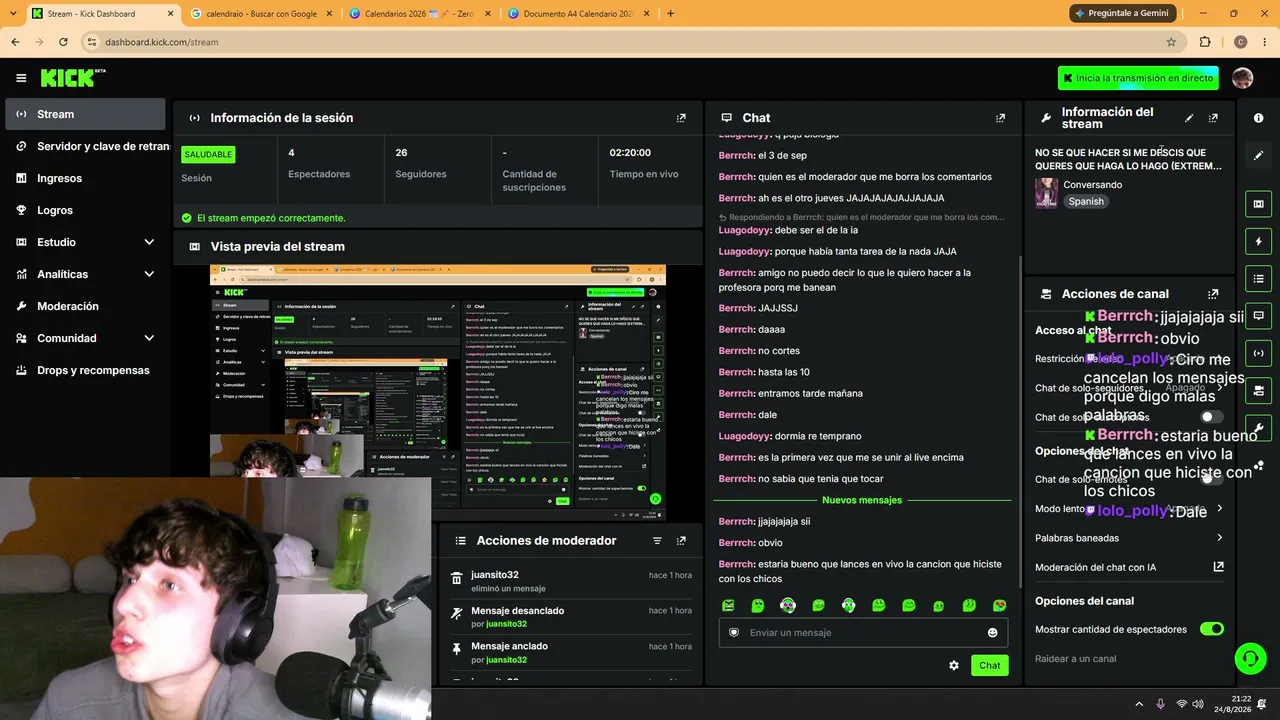The width and height of the screenshot is (1280, 720).
Task: Switch to the Documento A4 Calendario tab
Action: 578,13
